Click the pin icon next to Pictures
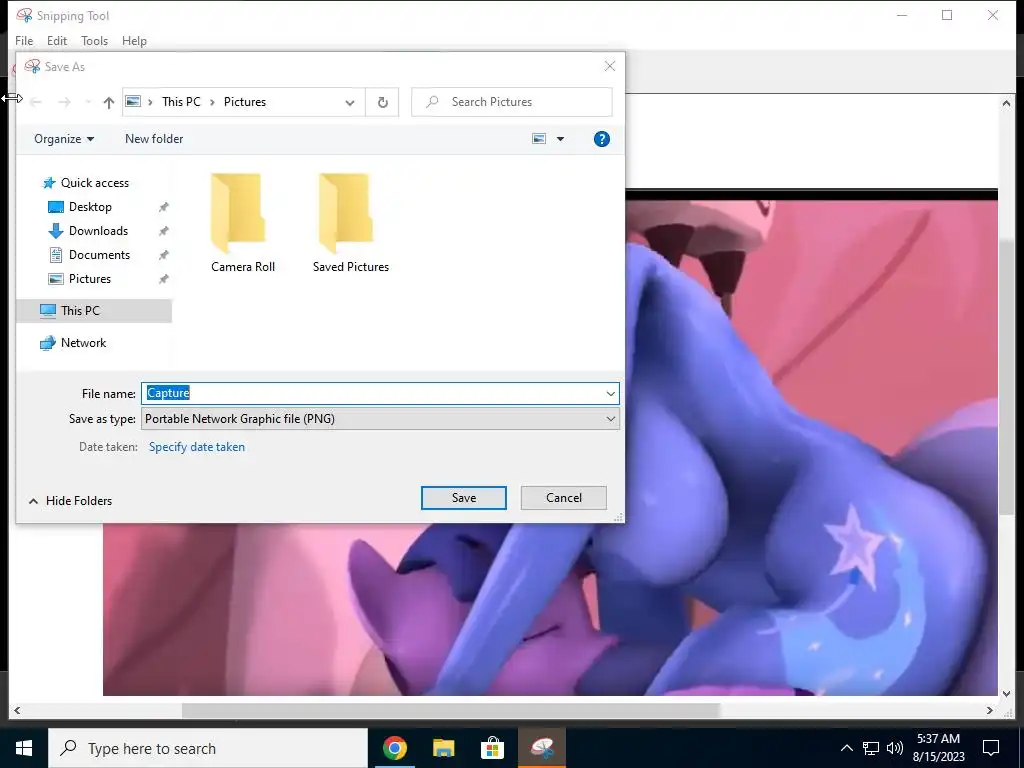 point(163,279)
